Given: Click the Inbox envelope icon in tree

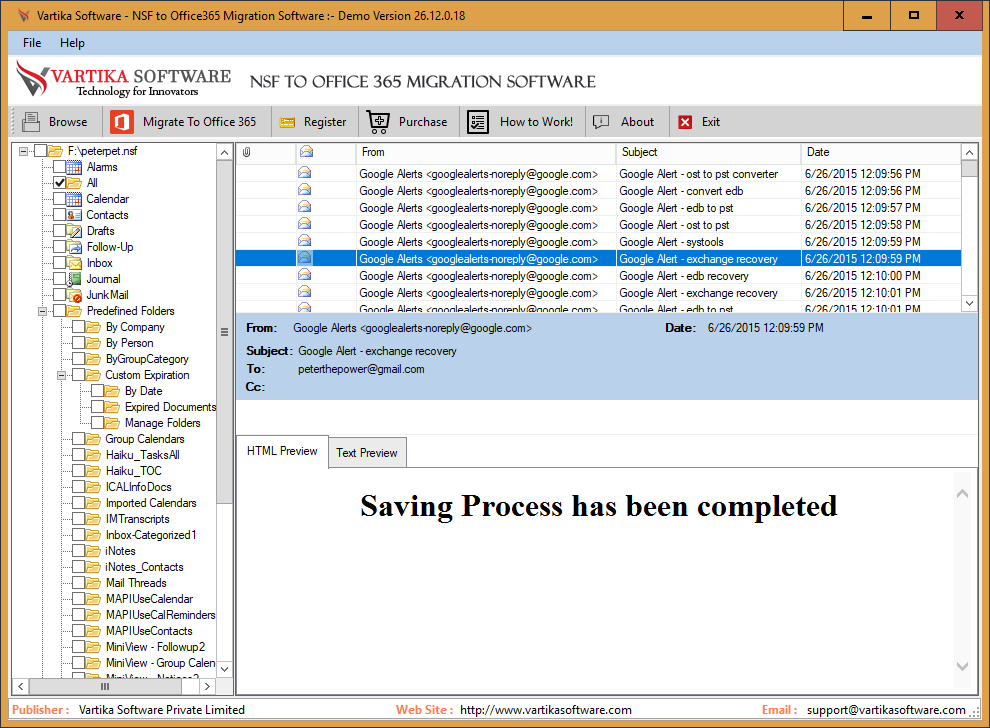Looking at the screenshot, I should [x=74, y=263].
